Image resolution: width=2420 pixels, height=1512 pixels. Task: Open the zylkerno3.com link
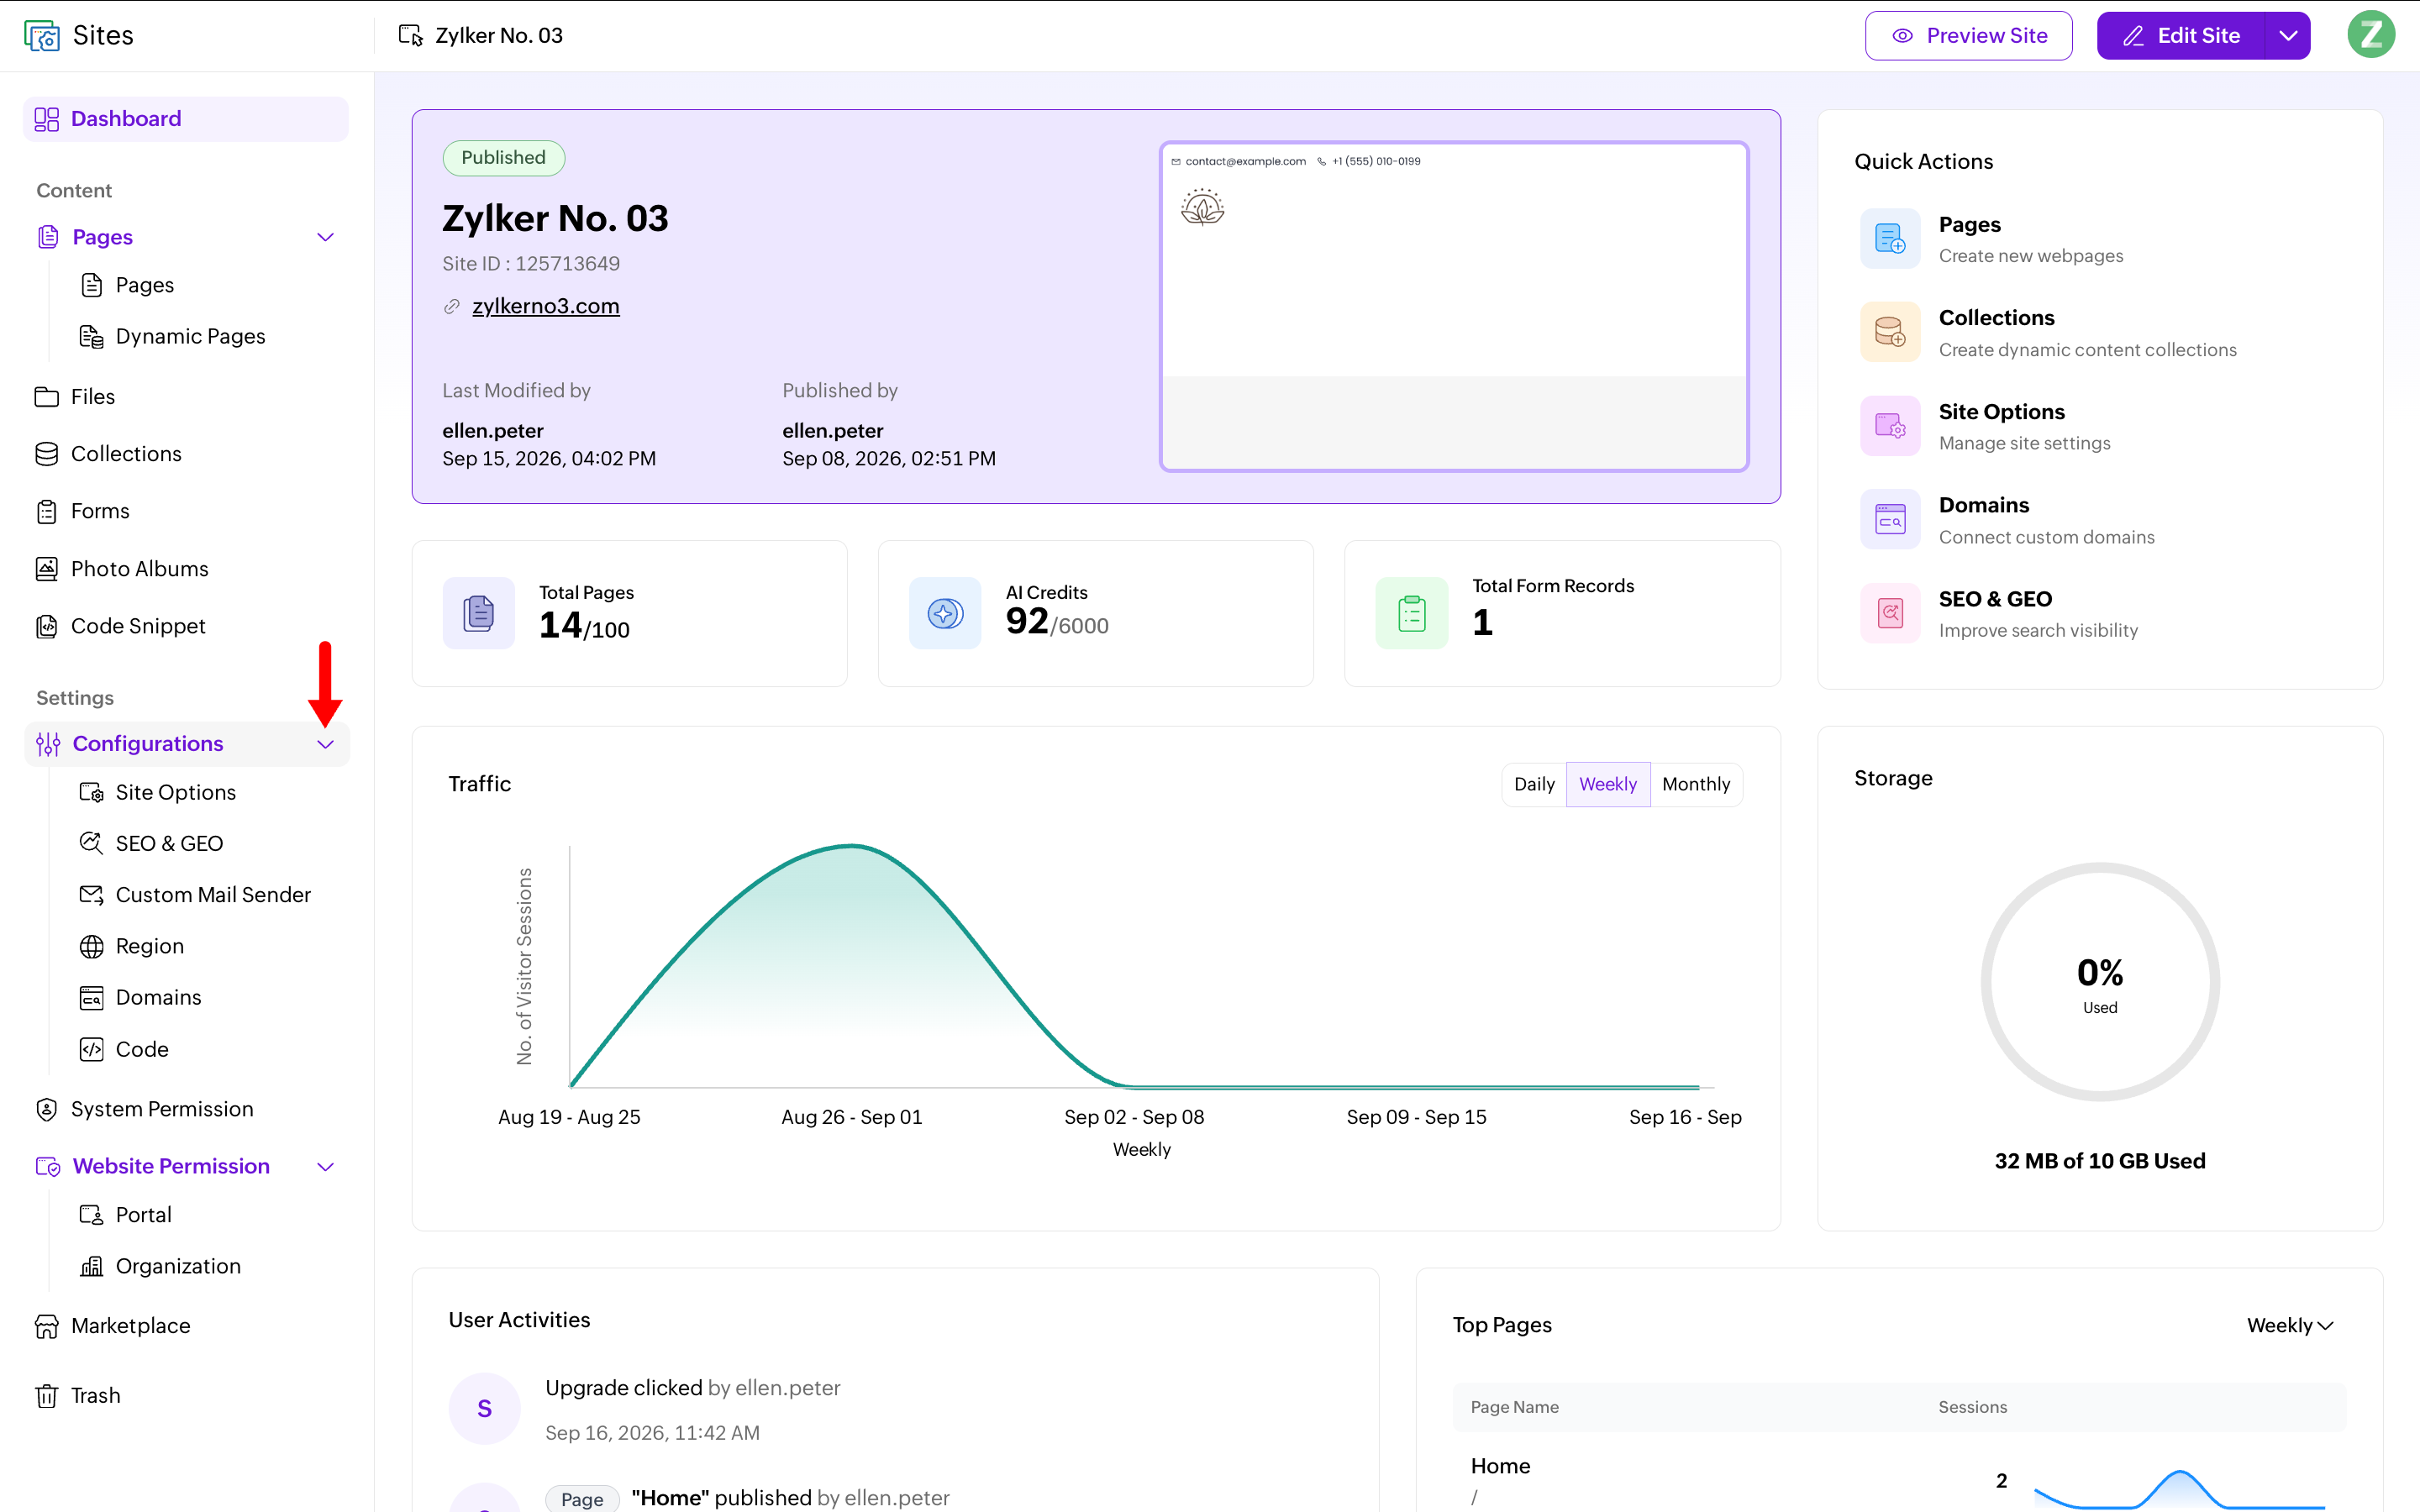[545, 307]
